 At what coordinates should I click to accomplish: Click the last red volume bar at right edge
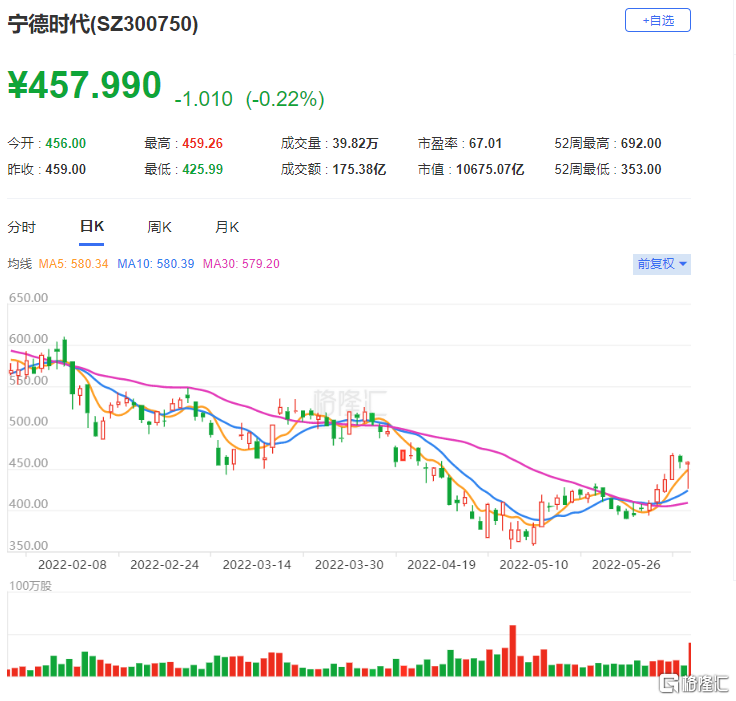(690, 659)
